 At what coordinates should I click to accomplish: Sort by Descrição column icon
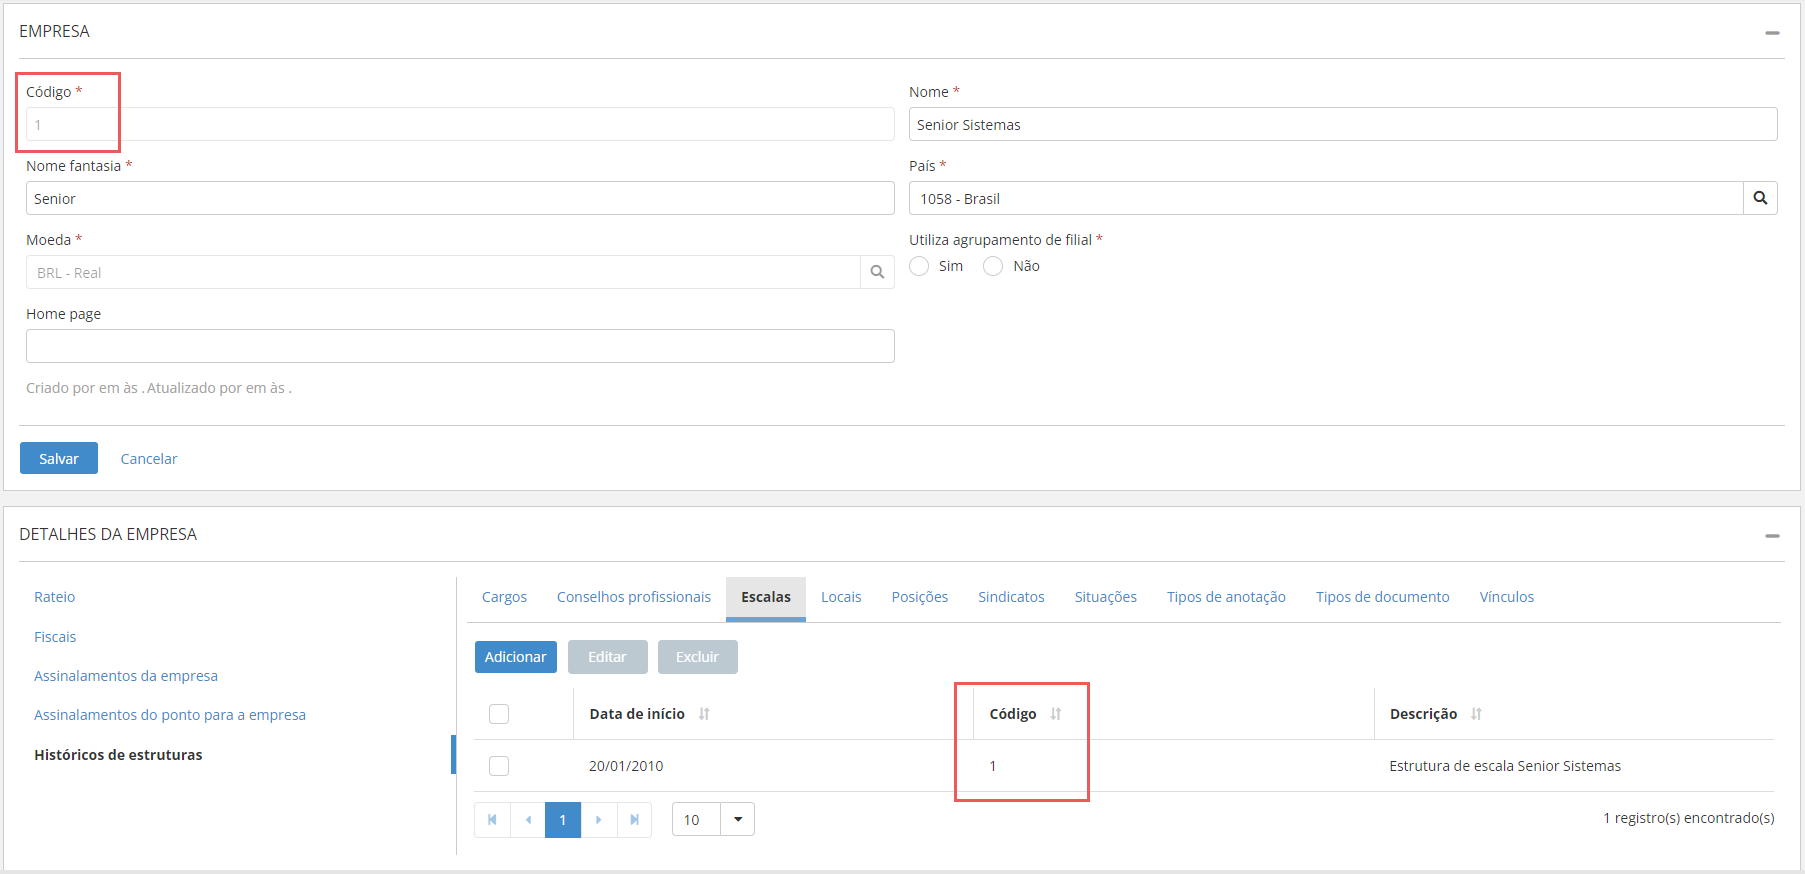(x=1476, y=714)
